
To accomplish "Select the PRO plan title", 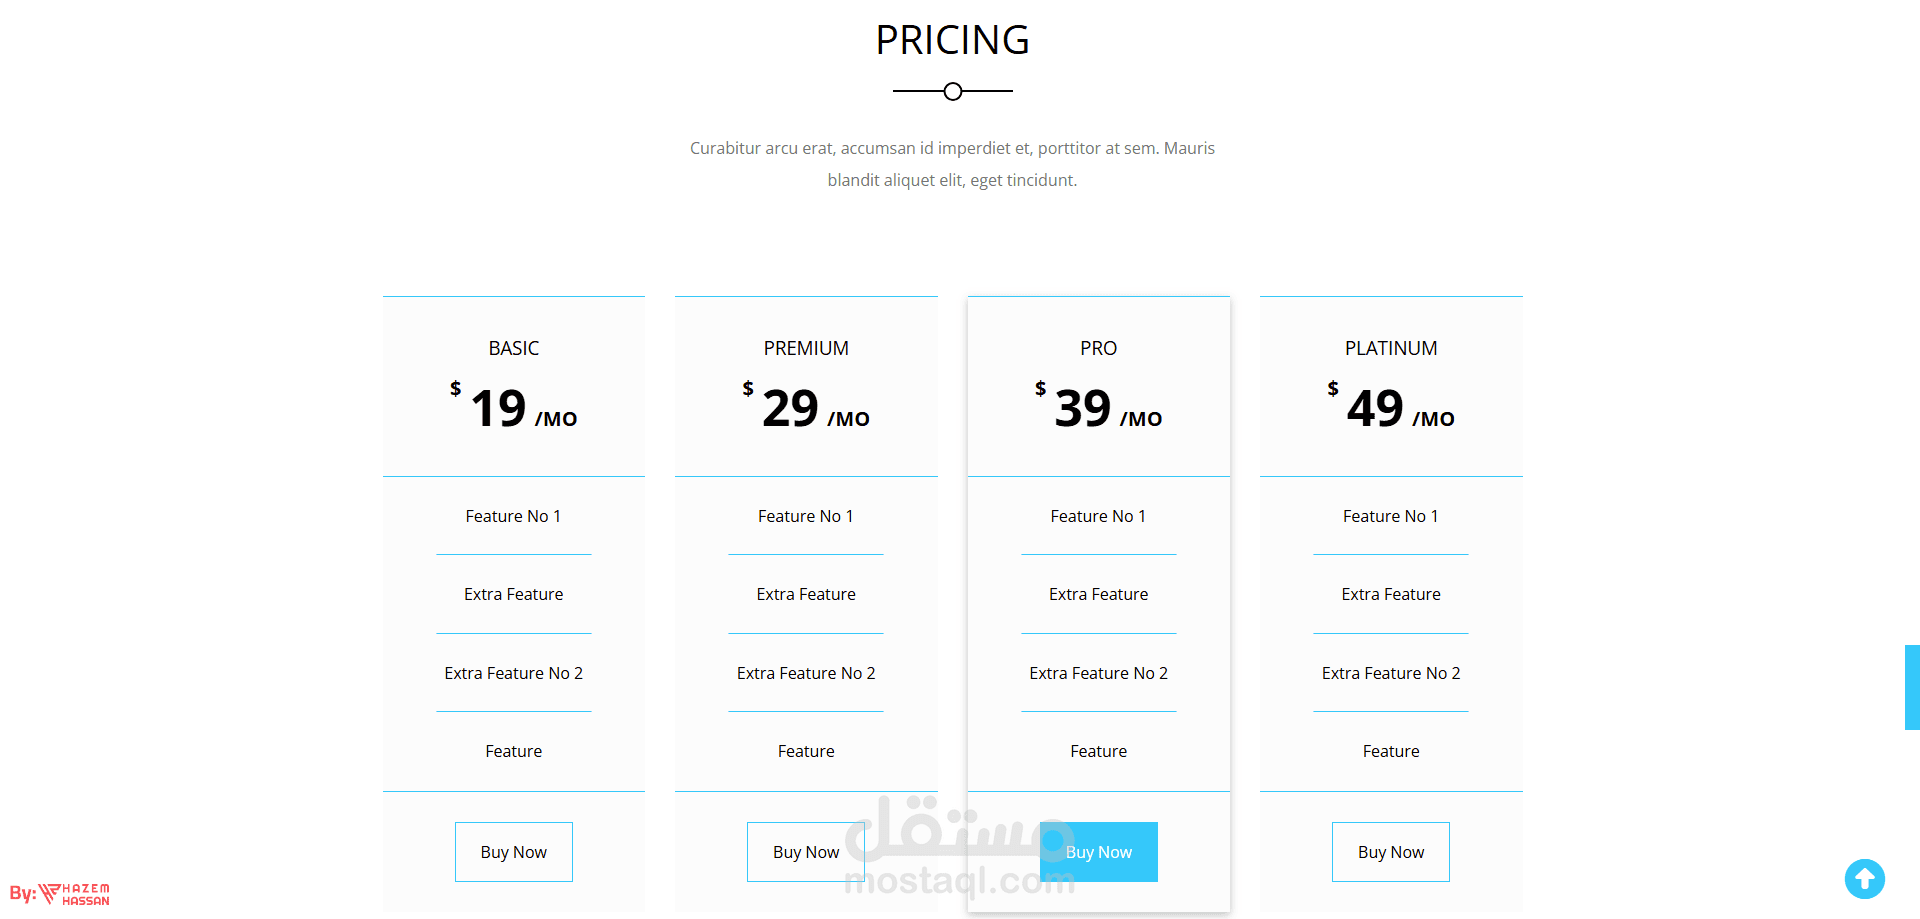I will [x=1098, y=348].
